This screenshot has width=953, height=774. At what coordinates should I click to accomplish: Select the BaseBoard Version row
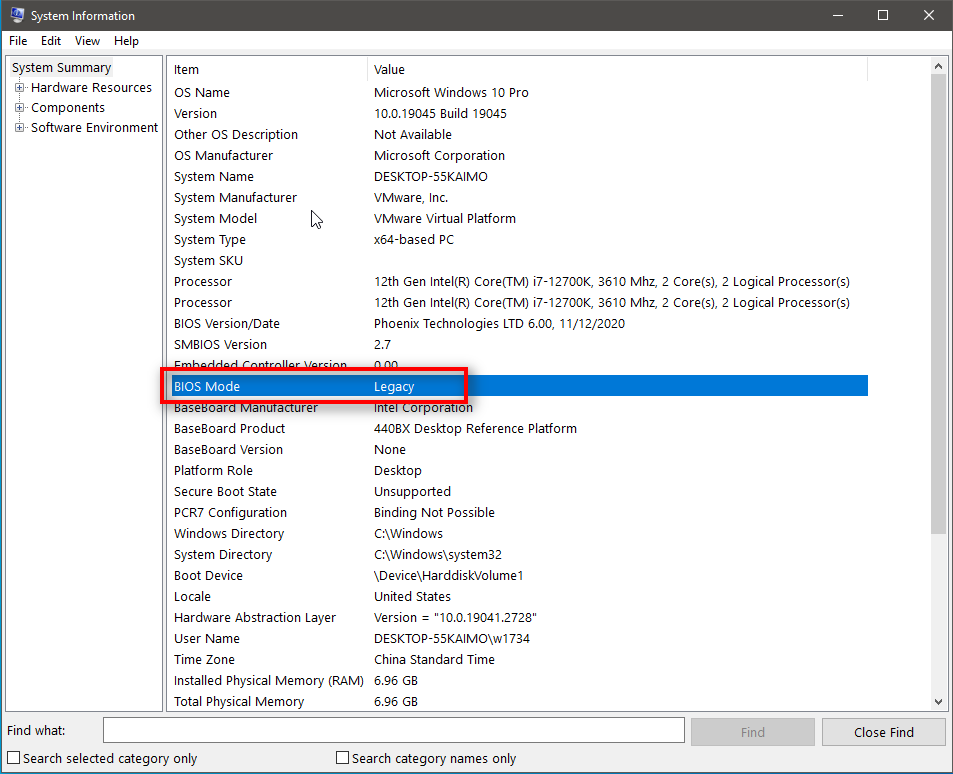(518, 449)
